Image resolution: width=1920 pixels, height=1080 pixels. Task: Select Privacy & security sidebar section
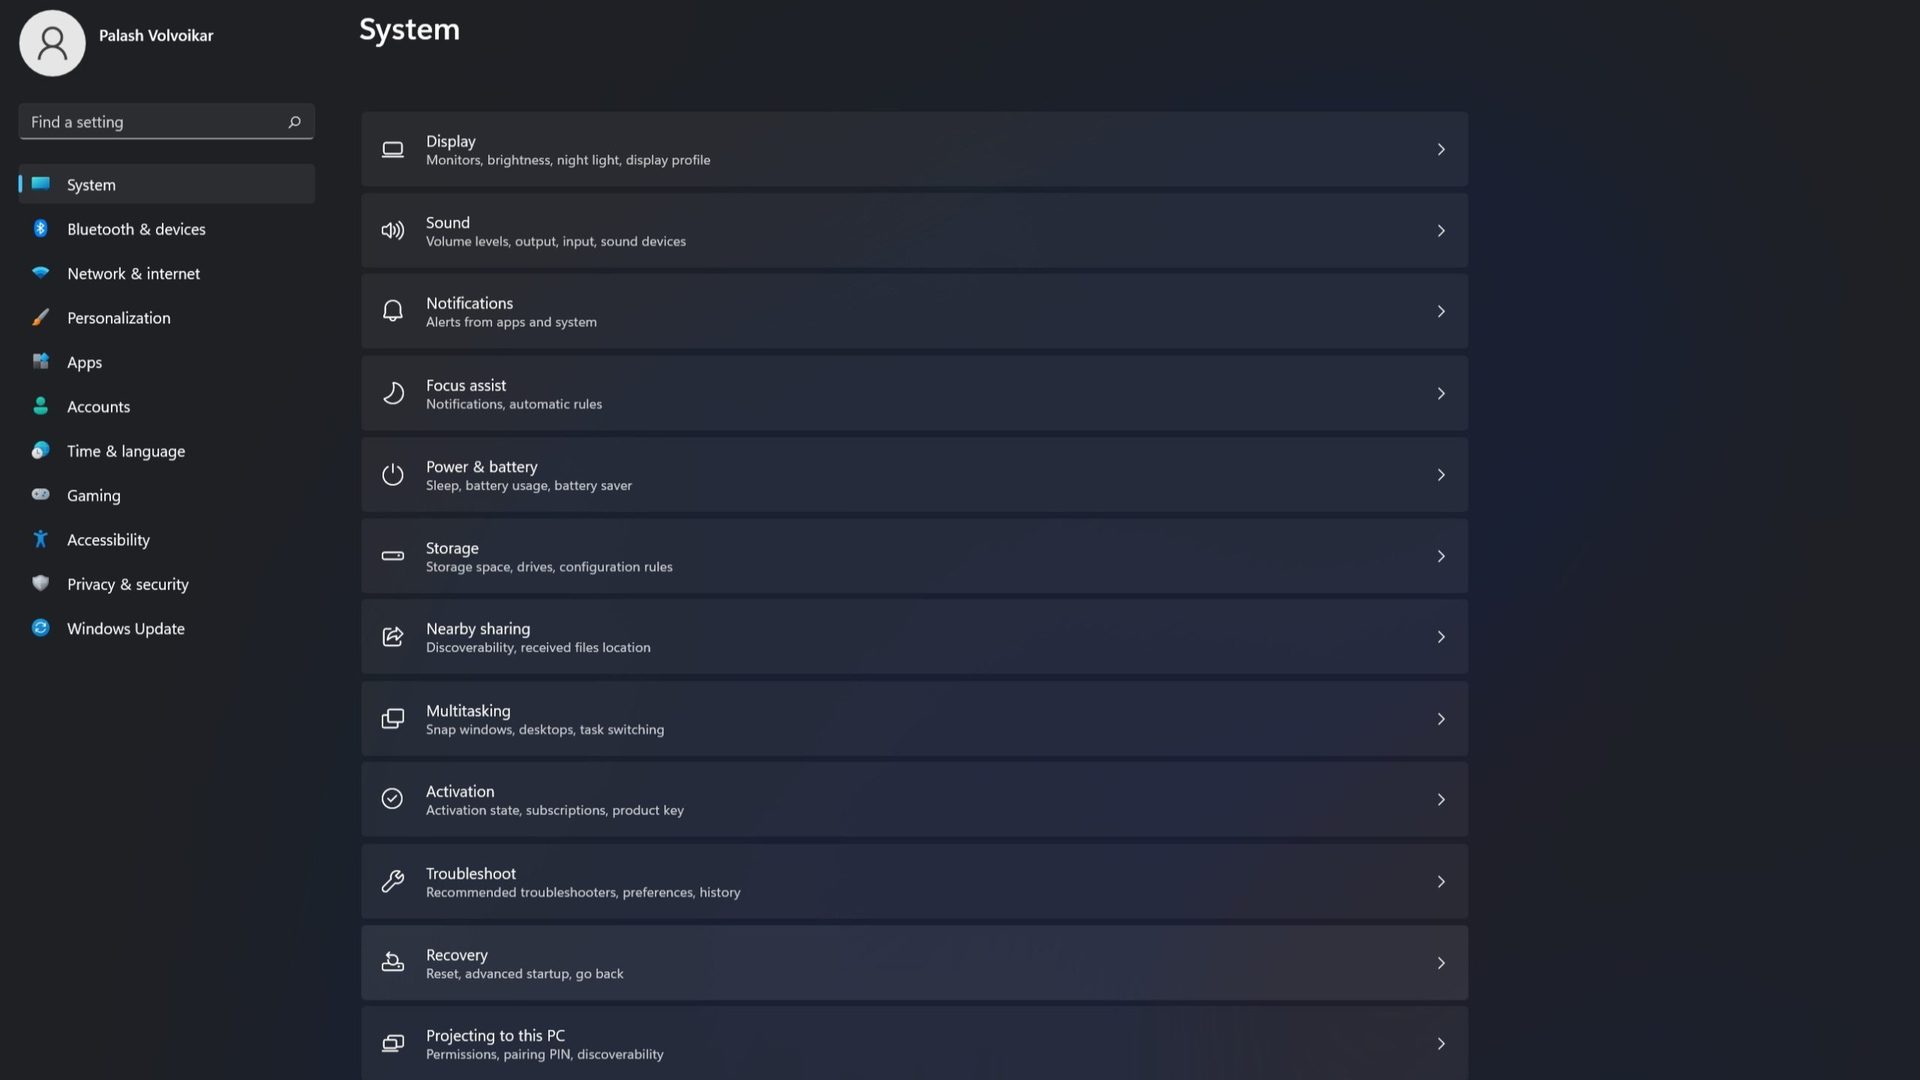[x=127, y=583]
